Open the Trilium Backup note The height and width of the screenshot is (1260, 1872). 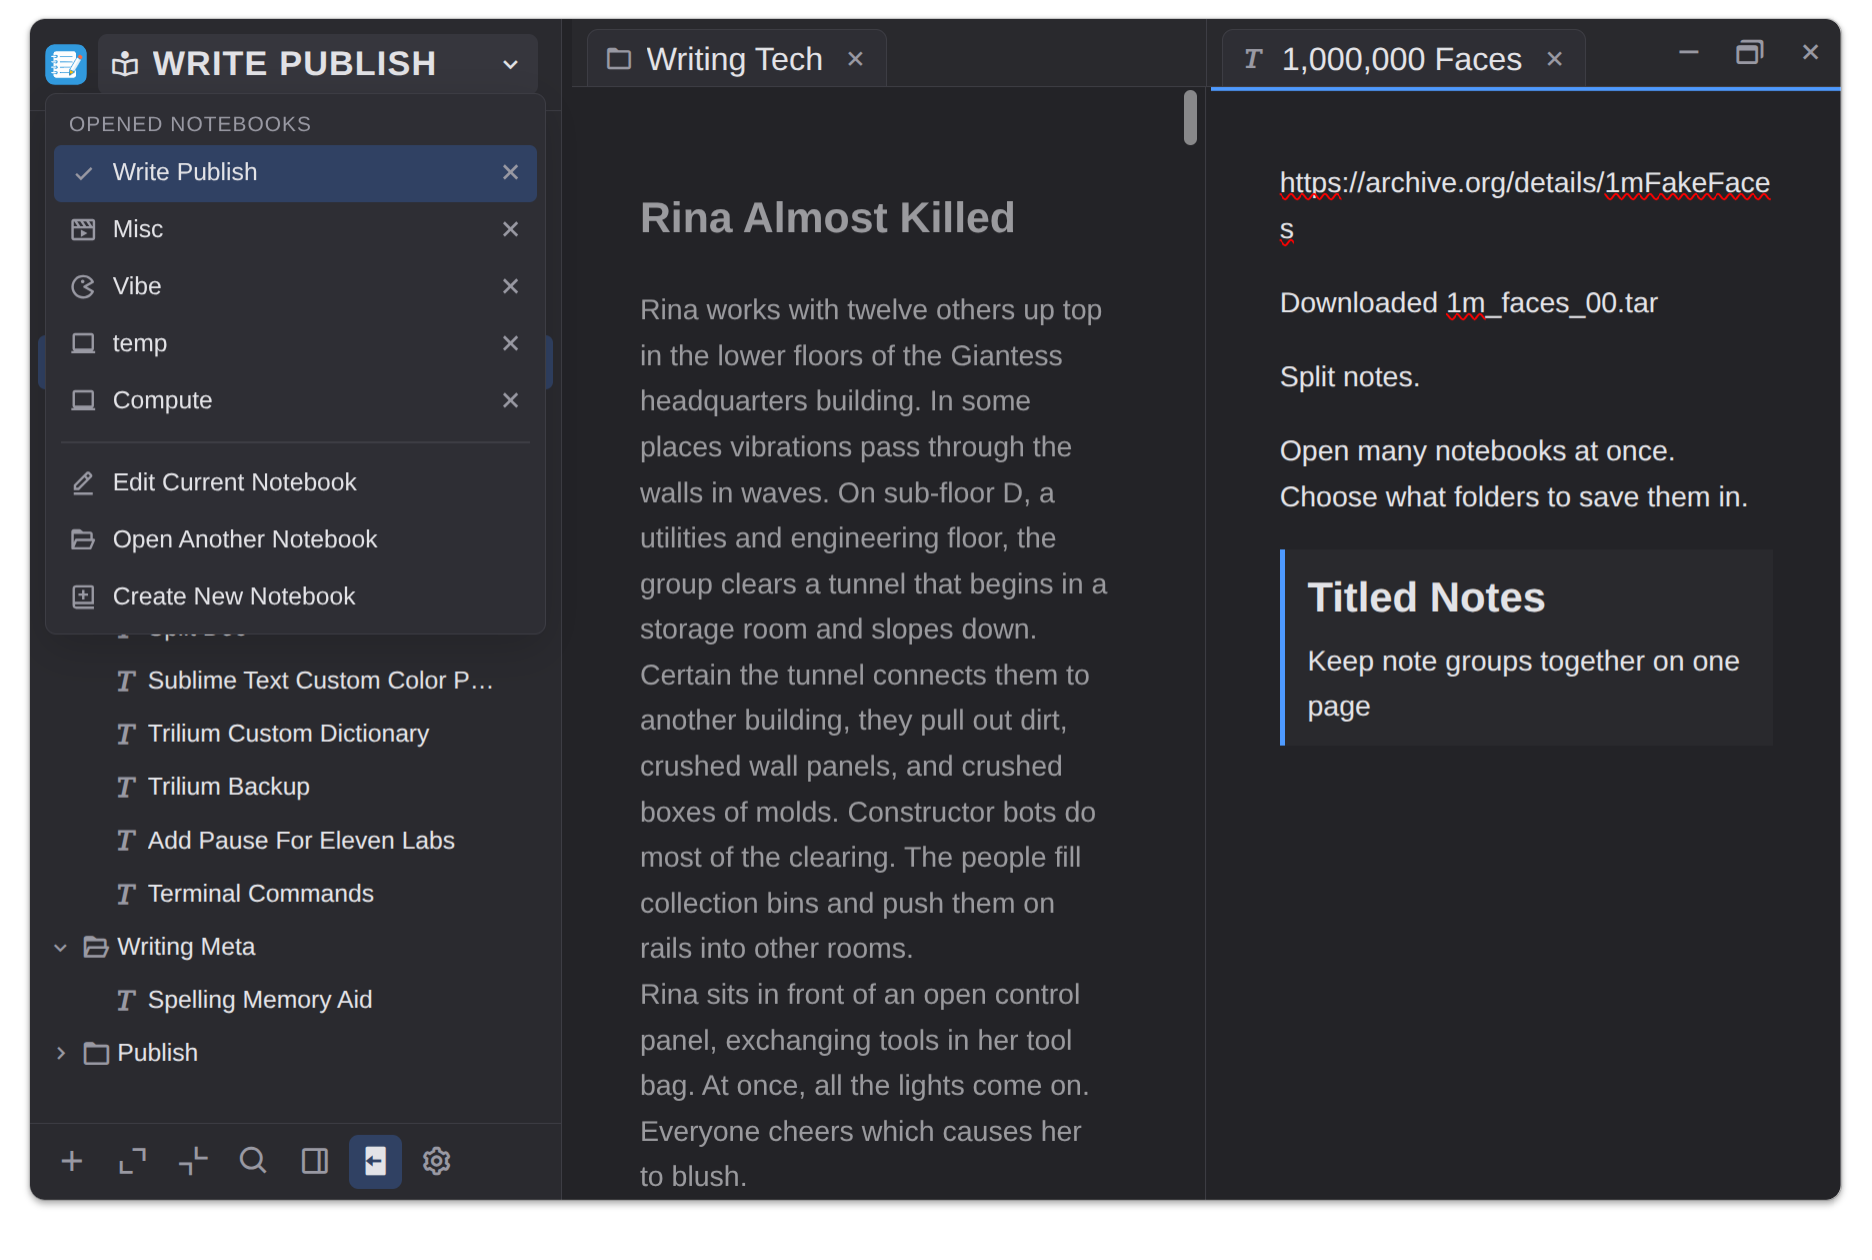click(x=229, y=787)
